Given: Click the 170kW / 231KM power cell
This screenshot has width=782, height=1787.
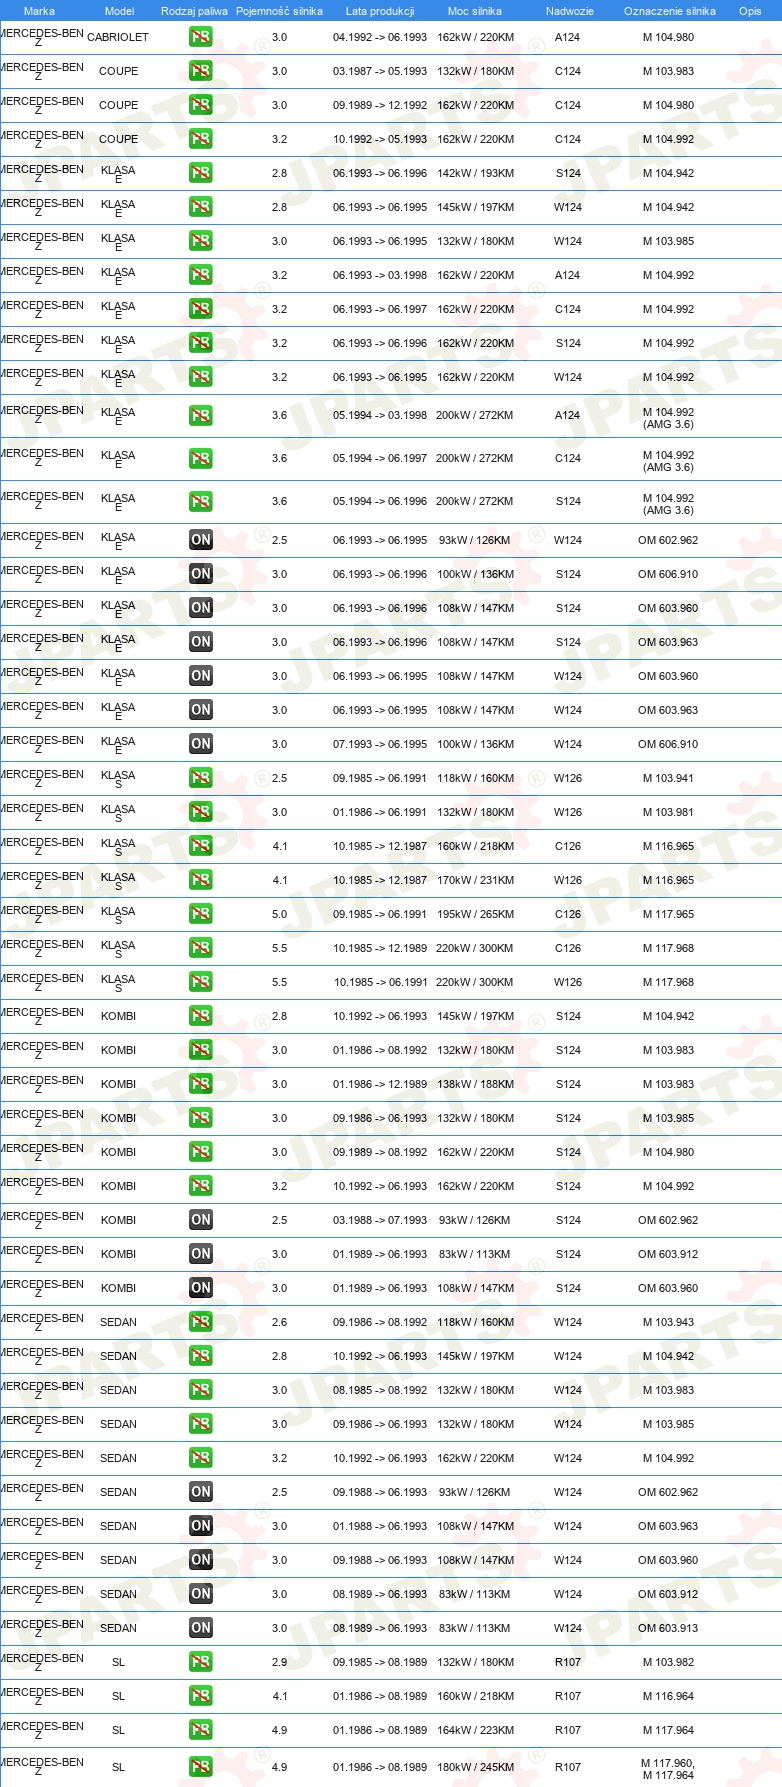Looking at the screenshot, I should [x=475, y=880].
